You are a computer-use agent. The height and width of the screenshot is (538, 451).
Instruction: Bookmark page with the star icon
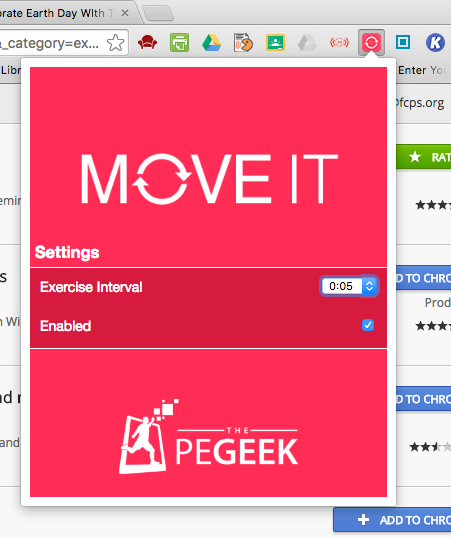[115, 43]
